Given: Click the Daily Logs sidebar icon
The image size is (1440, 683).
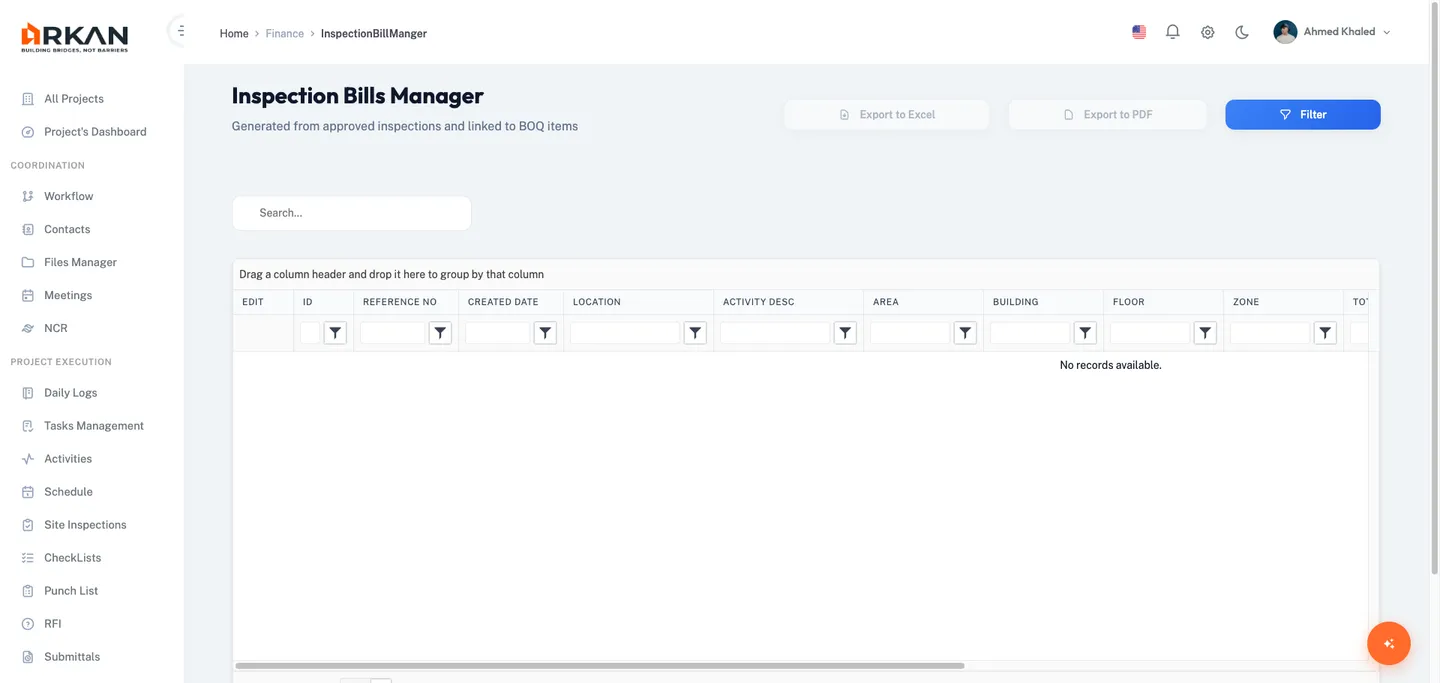Looking at the screenshot, I should [x=26, y=392].
